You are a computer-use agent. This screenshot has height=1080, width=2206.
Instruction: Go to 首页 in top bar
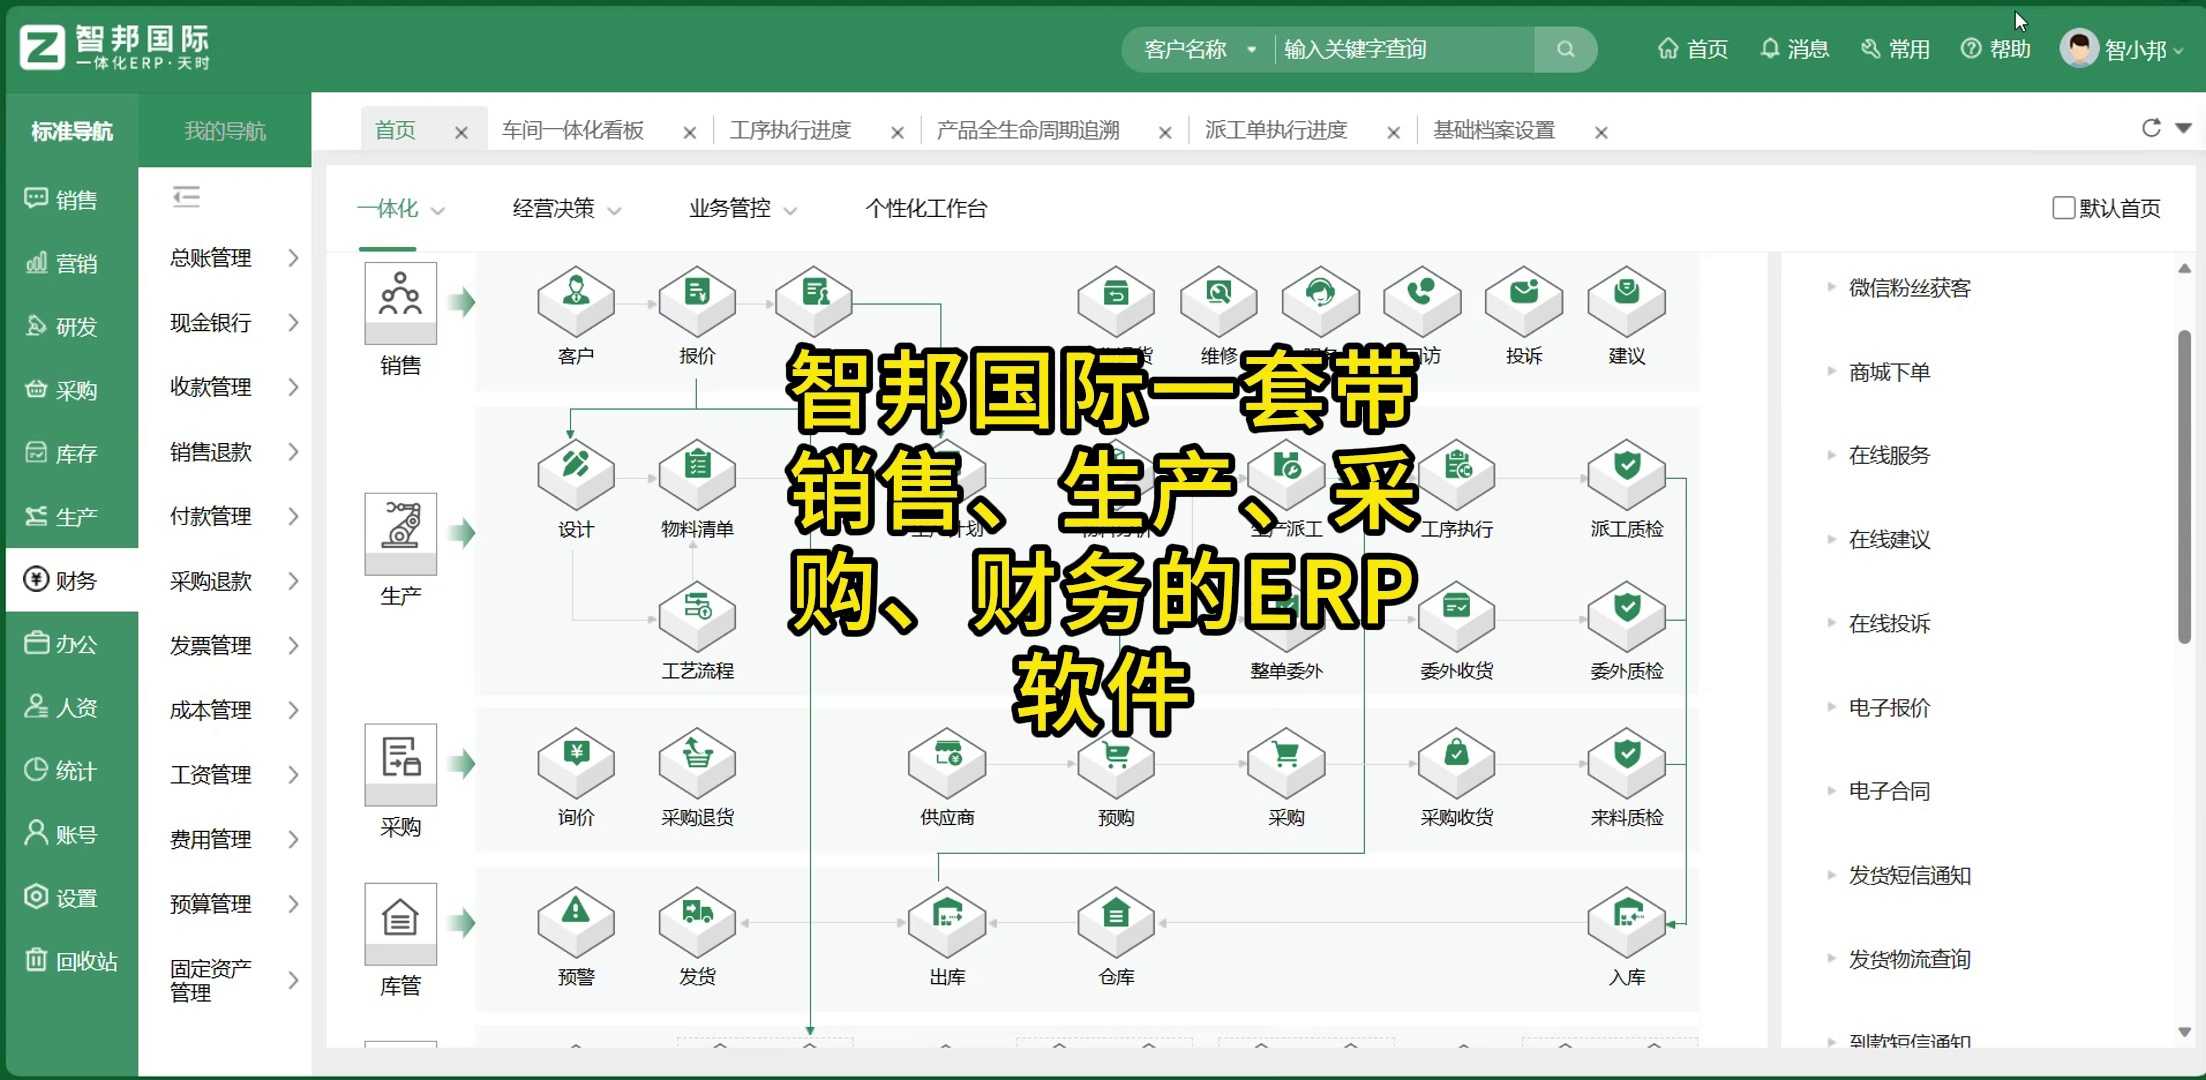[1692, 49]
